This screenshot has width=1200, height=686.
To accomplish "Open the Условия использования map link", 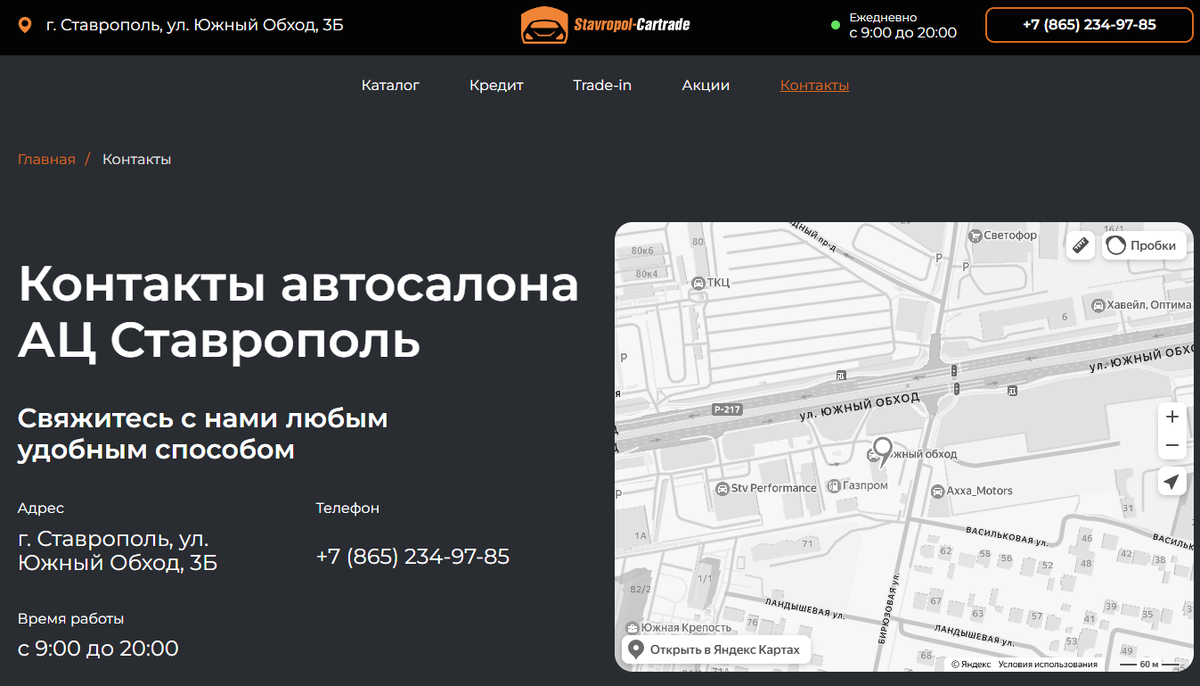I will (1047, 664).
